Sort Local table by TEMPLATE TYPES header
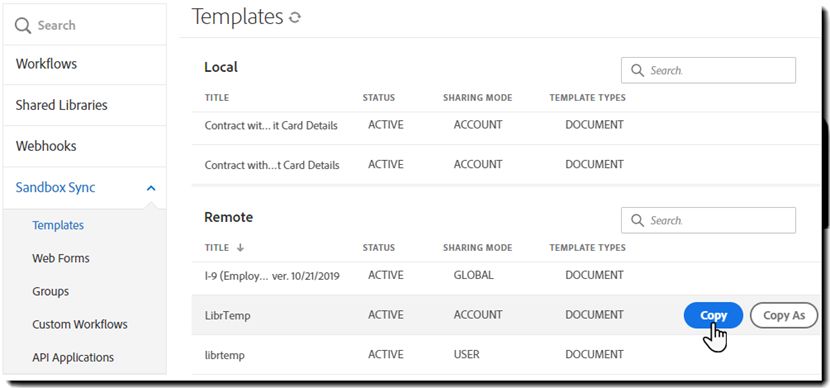830x388 pixels. pyautogui.click(x=588, y=97)
